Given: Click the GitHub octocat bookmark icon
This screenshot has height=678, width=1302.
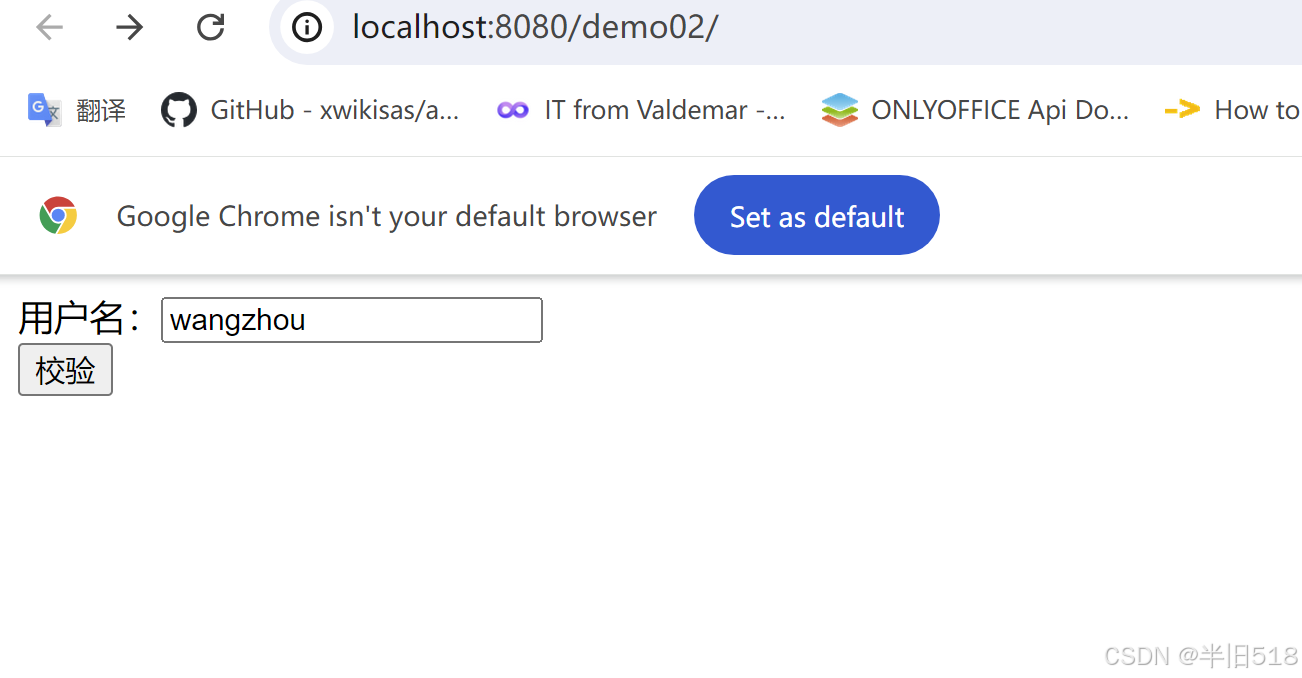Looking at the screenshot, I should 179,110.
